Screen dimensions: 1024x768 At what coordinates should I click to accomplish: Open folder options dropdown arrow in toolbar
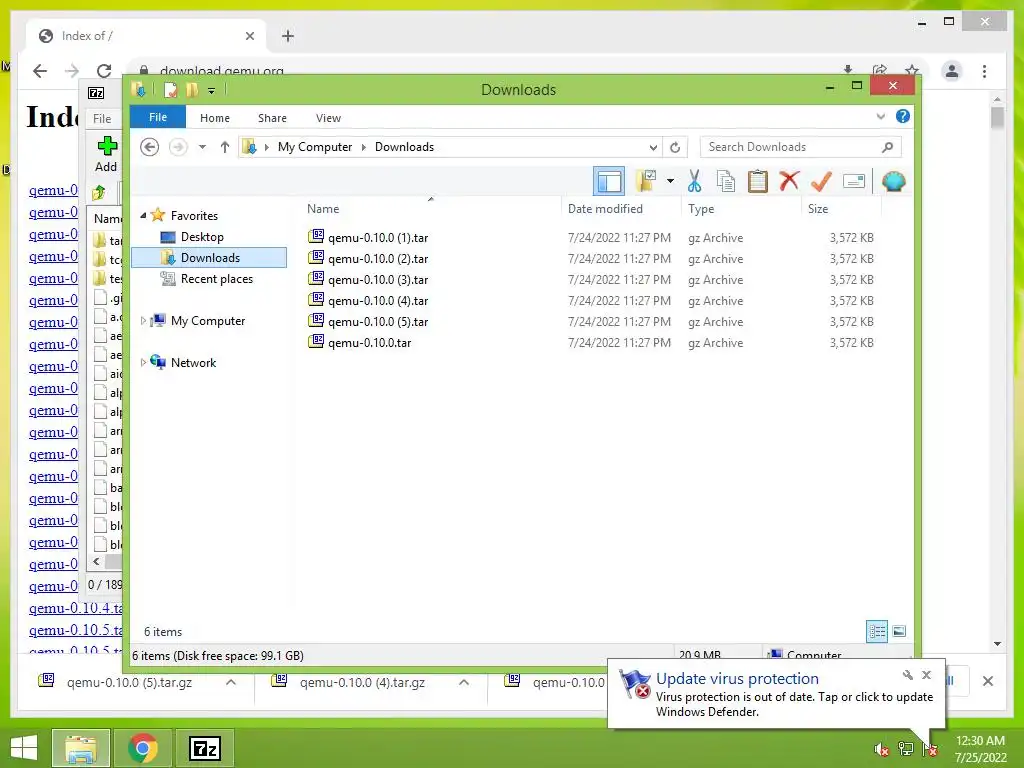click(x=670, y=181)
